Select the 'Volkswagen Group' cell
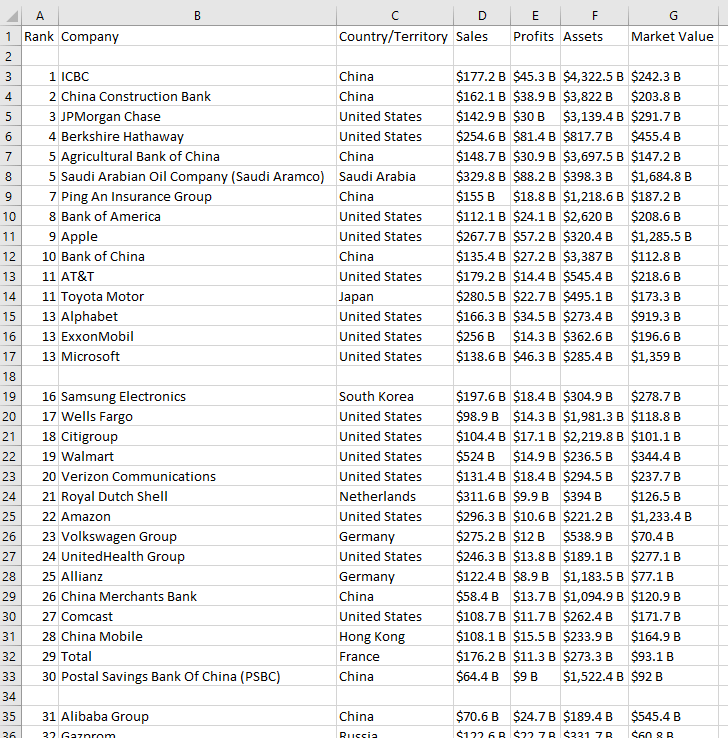This screenshot has width=728, height=738. coord(197,537)
